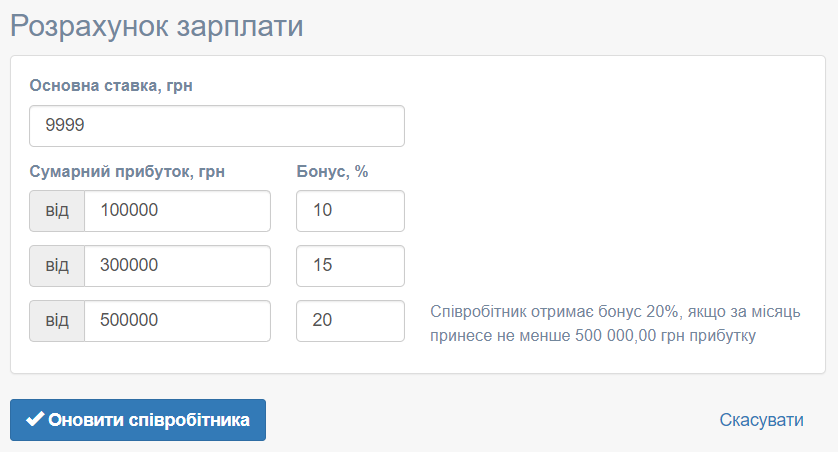Click the від prefix of the 100000 row
This screenshot has height=452, width=838.
[x=57, y=211]
